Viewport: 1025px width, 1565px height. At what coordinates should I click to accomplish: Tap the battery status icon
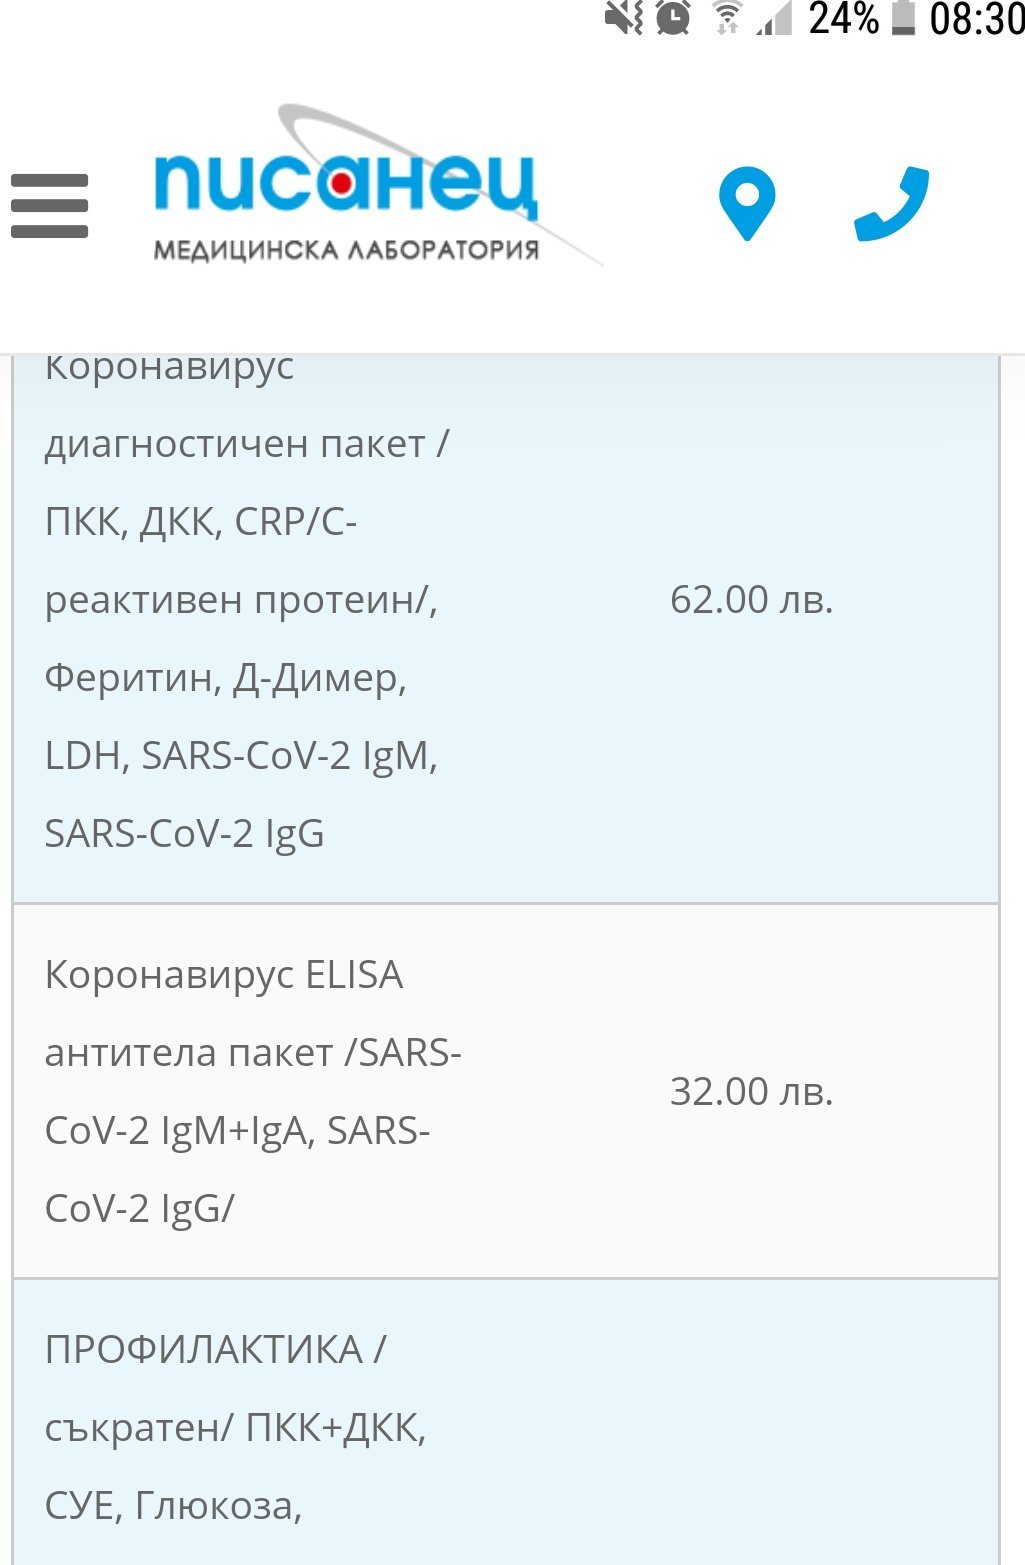[903, 18]
